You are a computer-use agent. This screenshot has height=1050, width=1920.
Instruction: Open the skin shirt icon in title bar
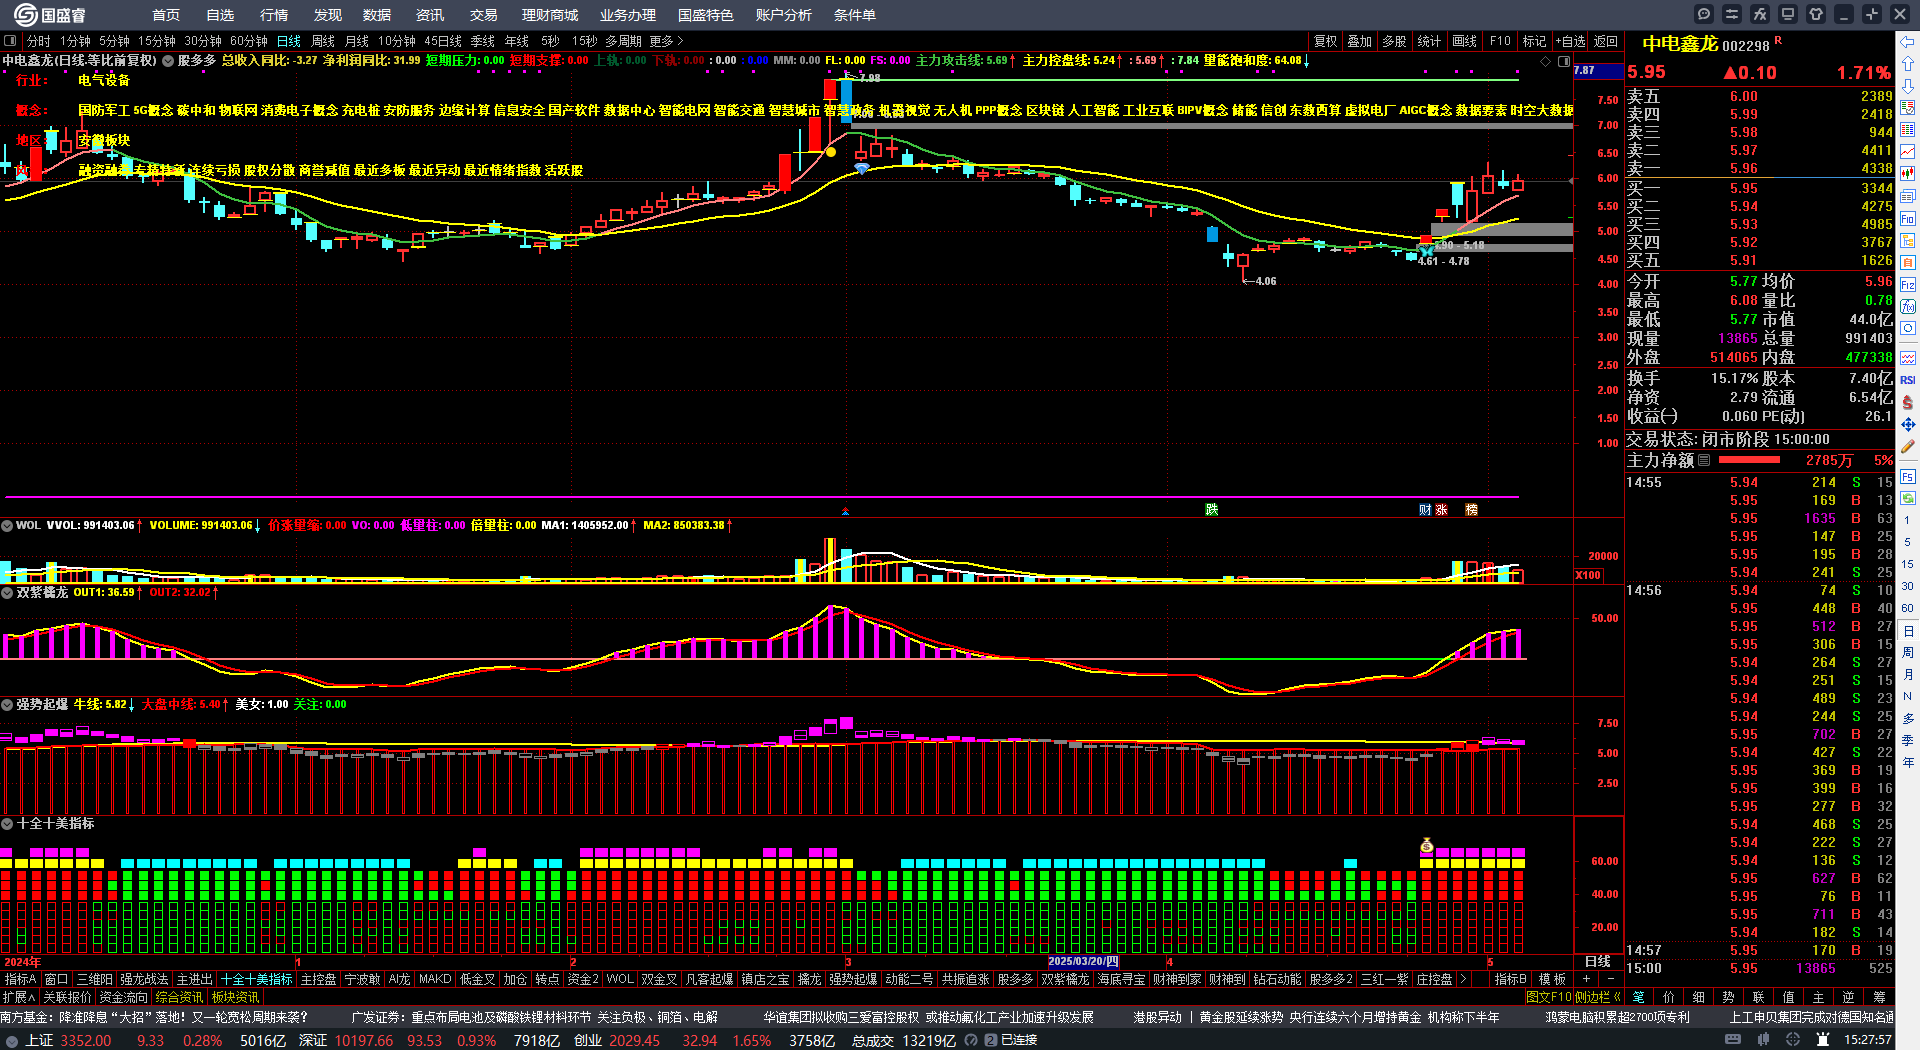click(x=1816, y=14)
